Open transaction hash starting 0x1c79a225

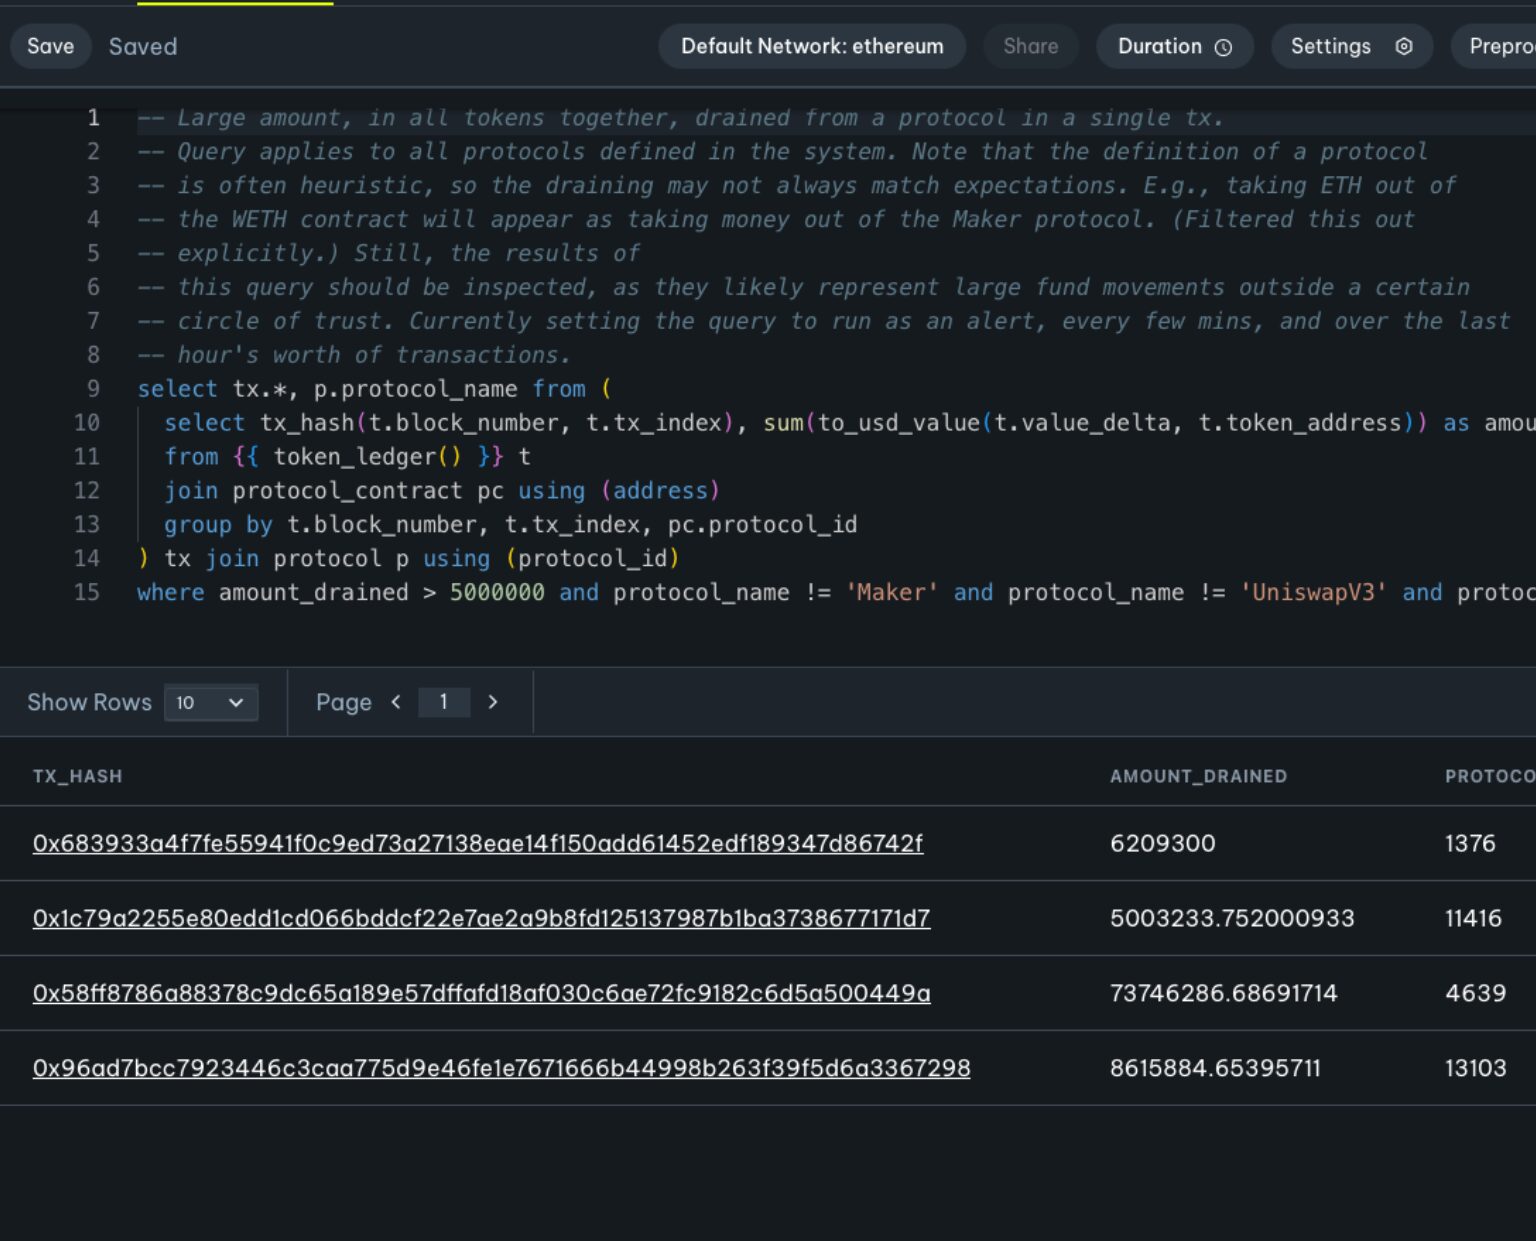pos(481,918)
